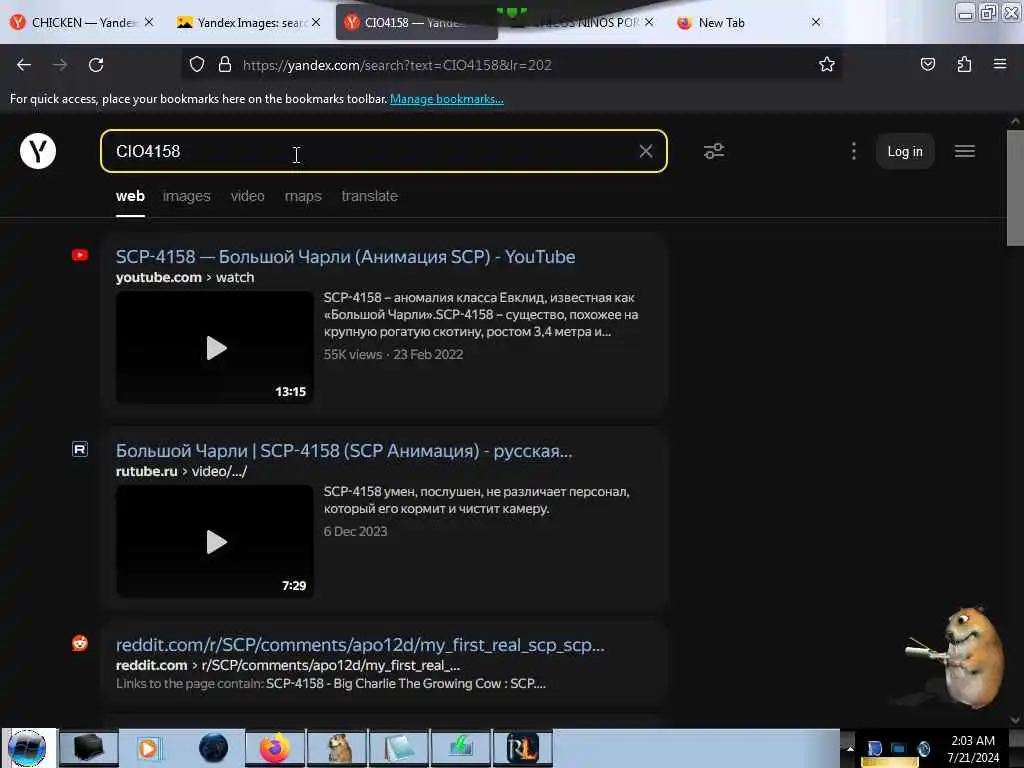The image size is (1024, 768).
Task: Bookmark this page with star icon
Action: (827, 64)
